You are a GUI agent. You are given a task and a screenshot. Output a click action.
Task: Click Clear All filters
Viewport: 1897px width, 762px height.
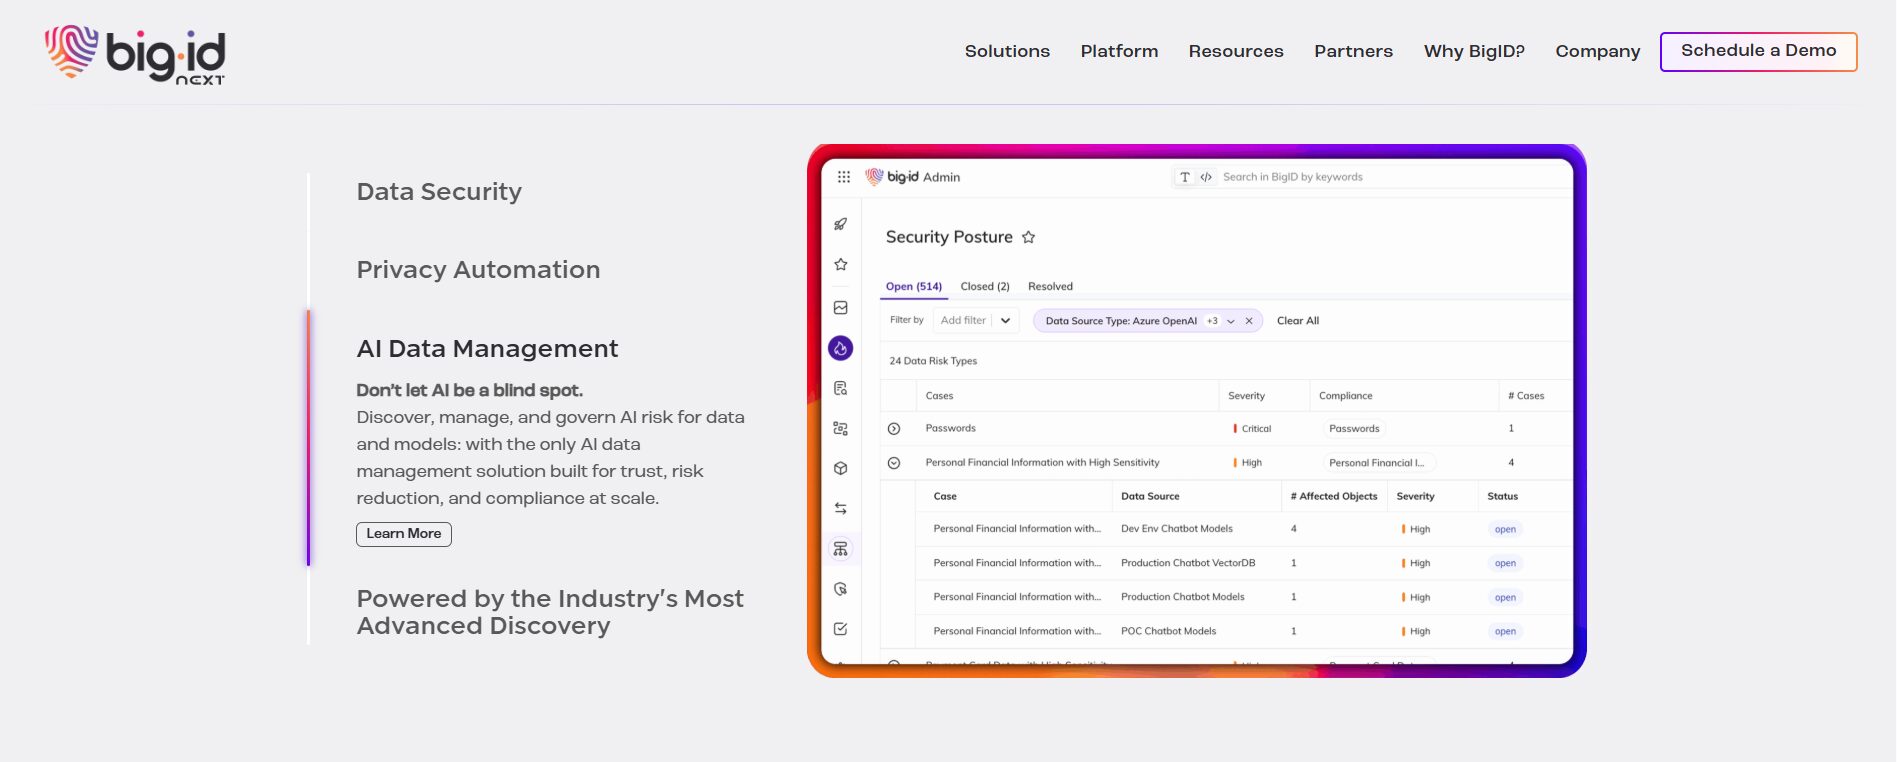[1298, 321]
